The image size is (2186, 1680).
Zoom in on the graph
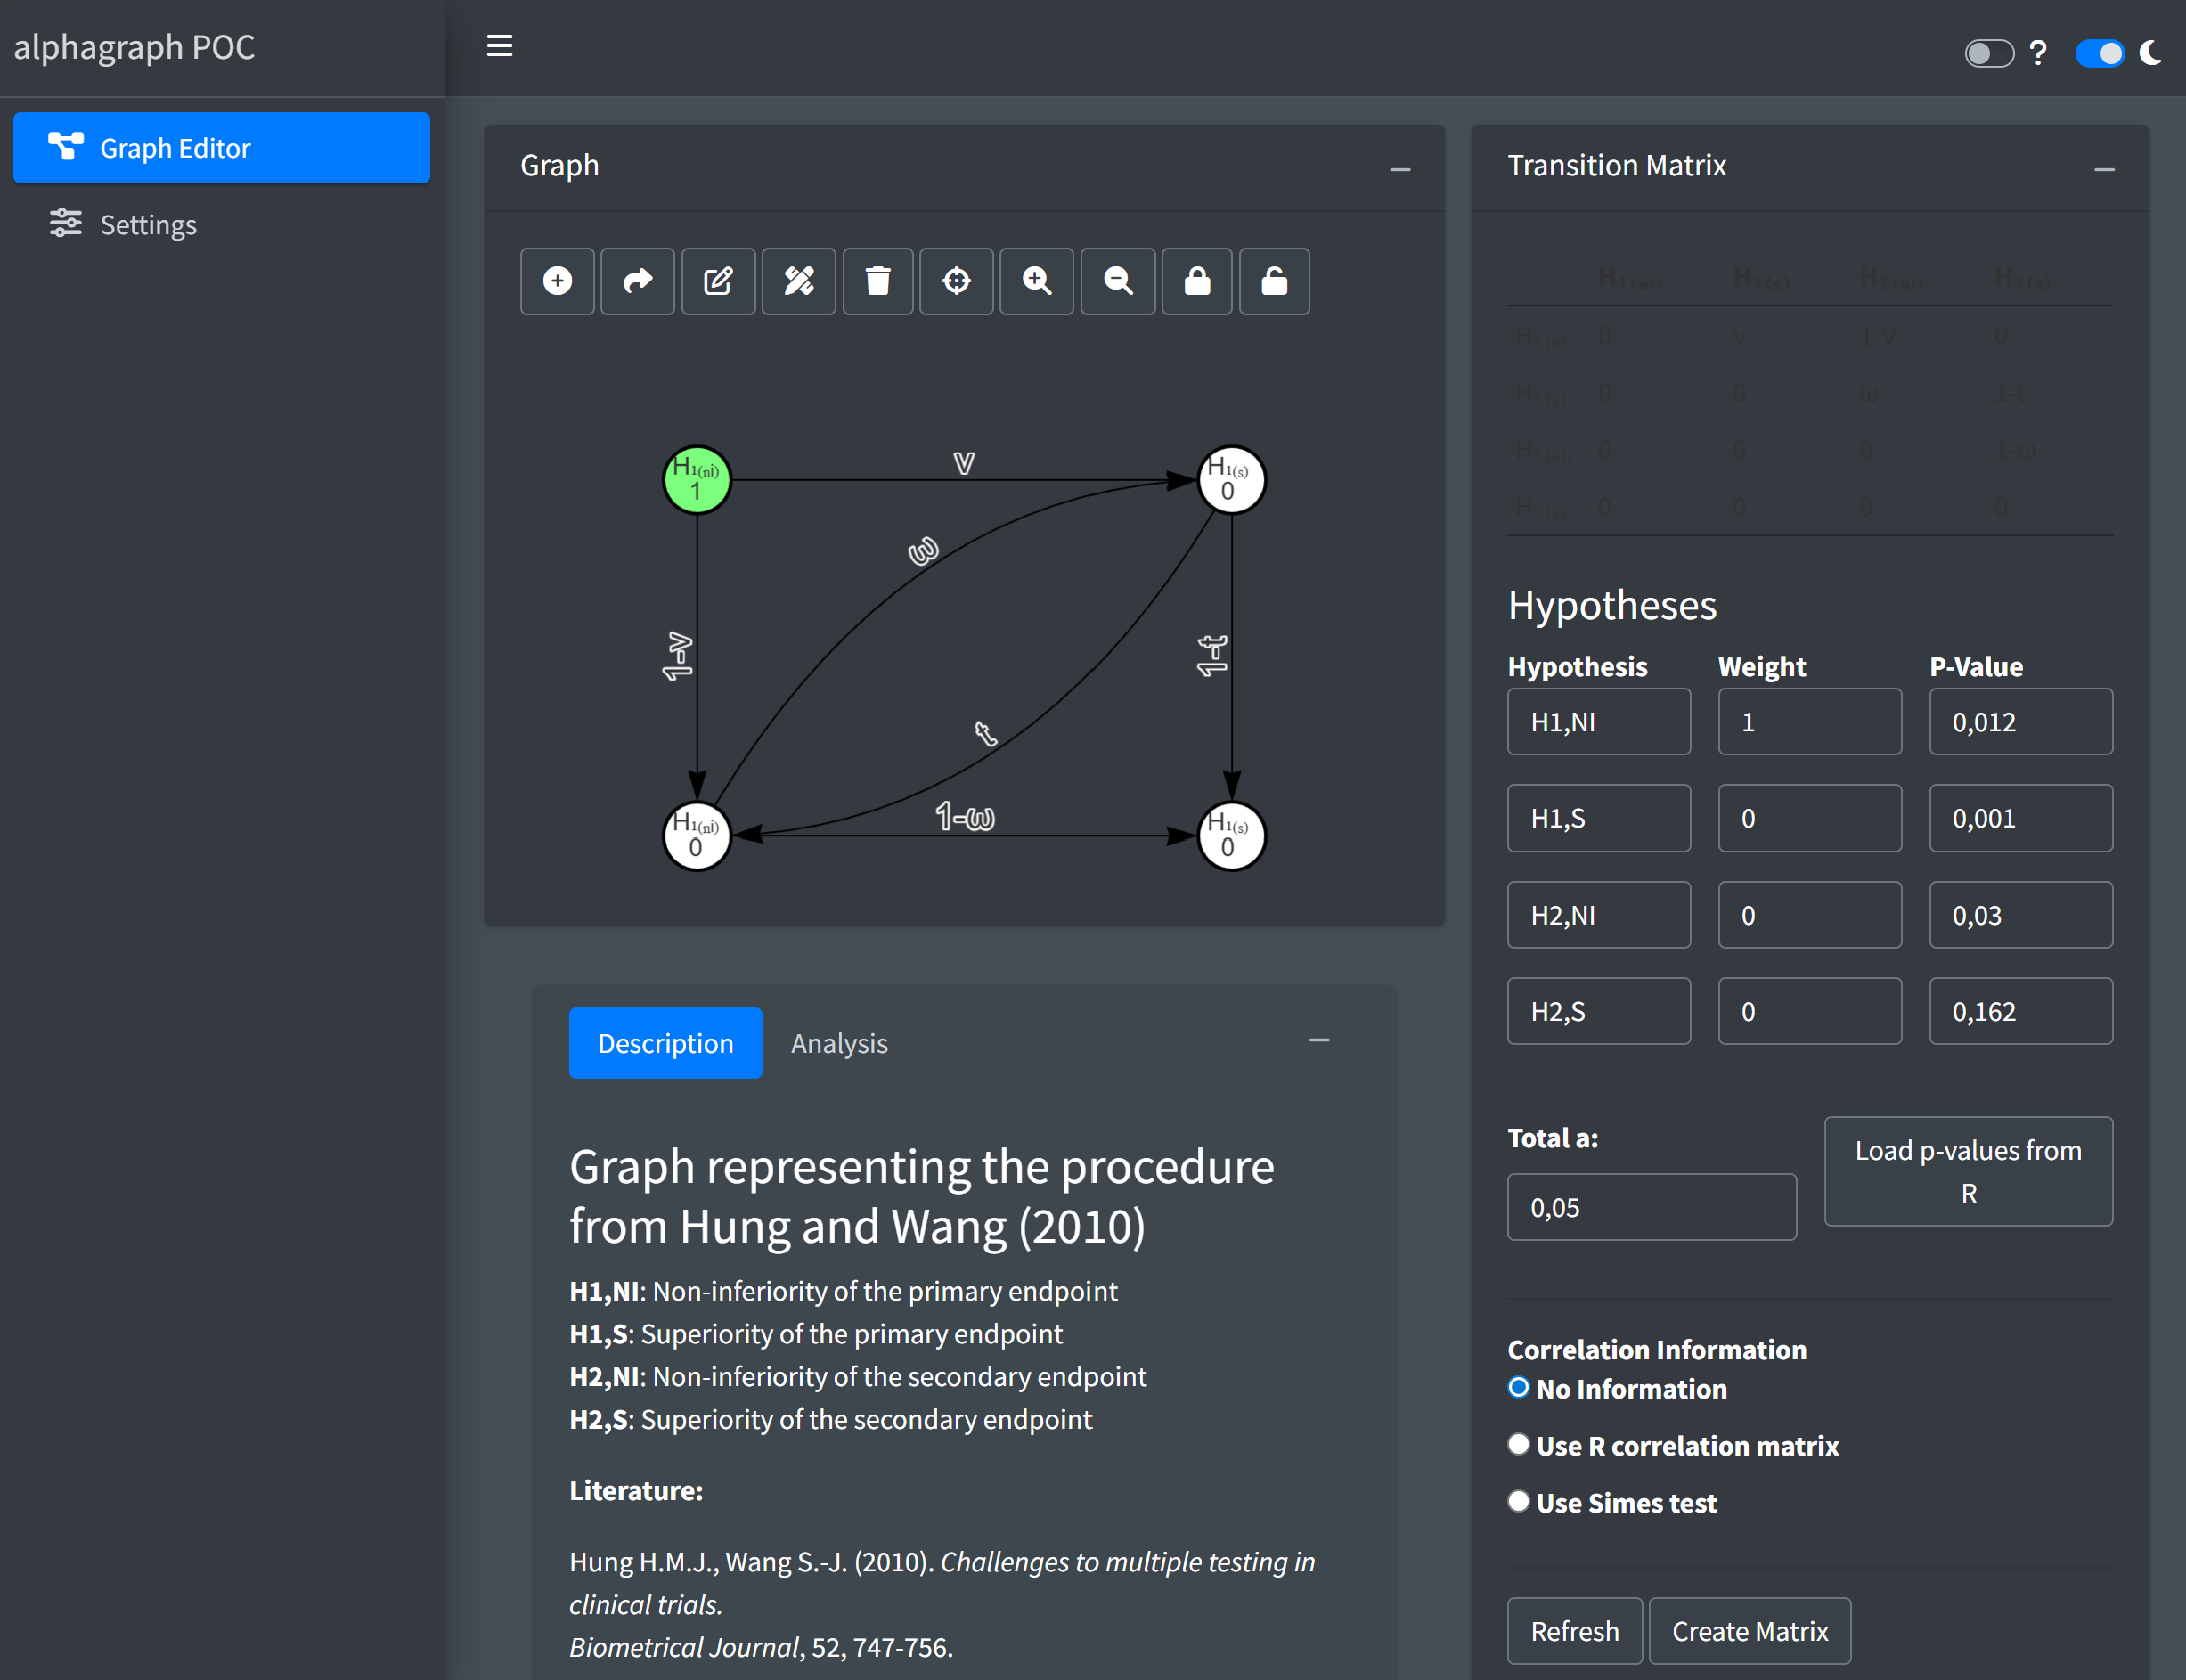(1036, 281)
